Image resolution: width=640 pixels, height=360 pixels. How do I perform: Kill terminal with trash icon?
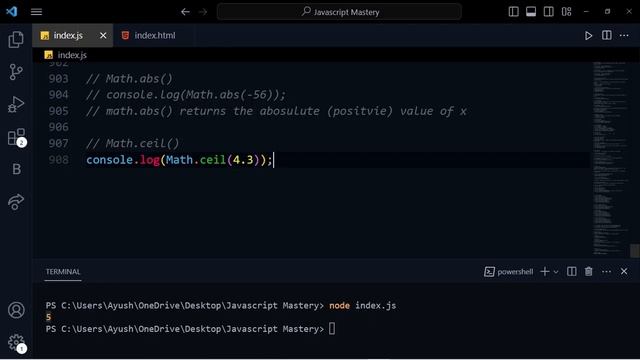(x=589, y=271)
